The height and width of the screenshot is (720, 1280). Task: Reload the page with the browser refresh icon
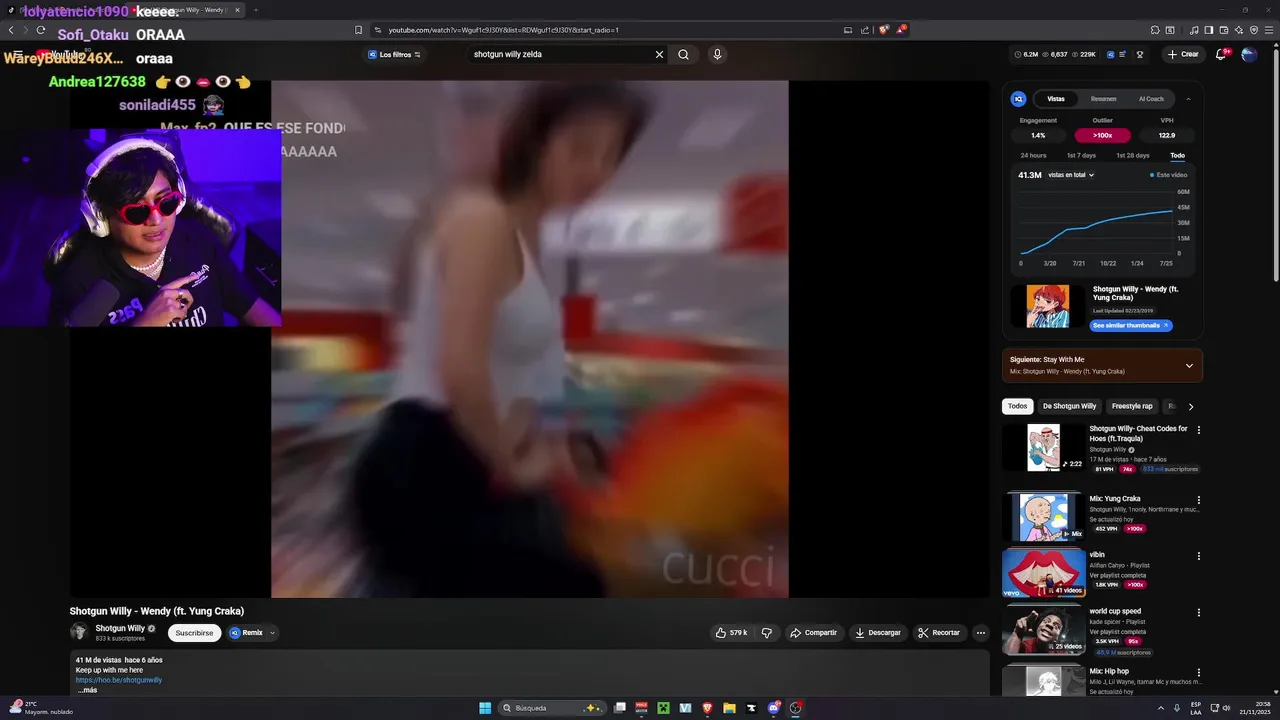41,30
